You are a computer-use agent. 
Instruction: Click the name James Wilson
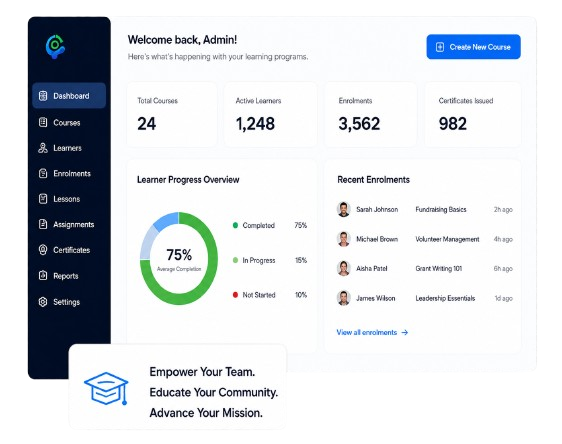(x=376, y=298)
